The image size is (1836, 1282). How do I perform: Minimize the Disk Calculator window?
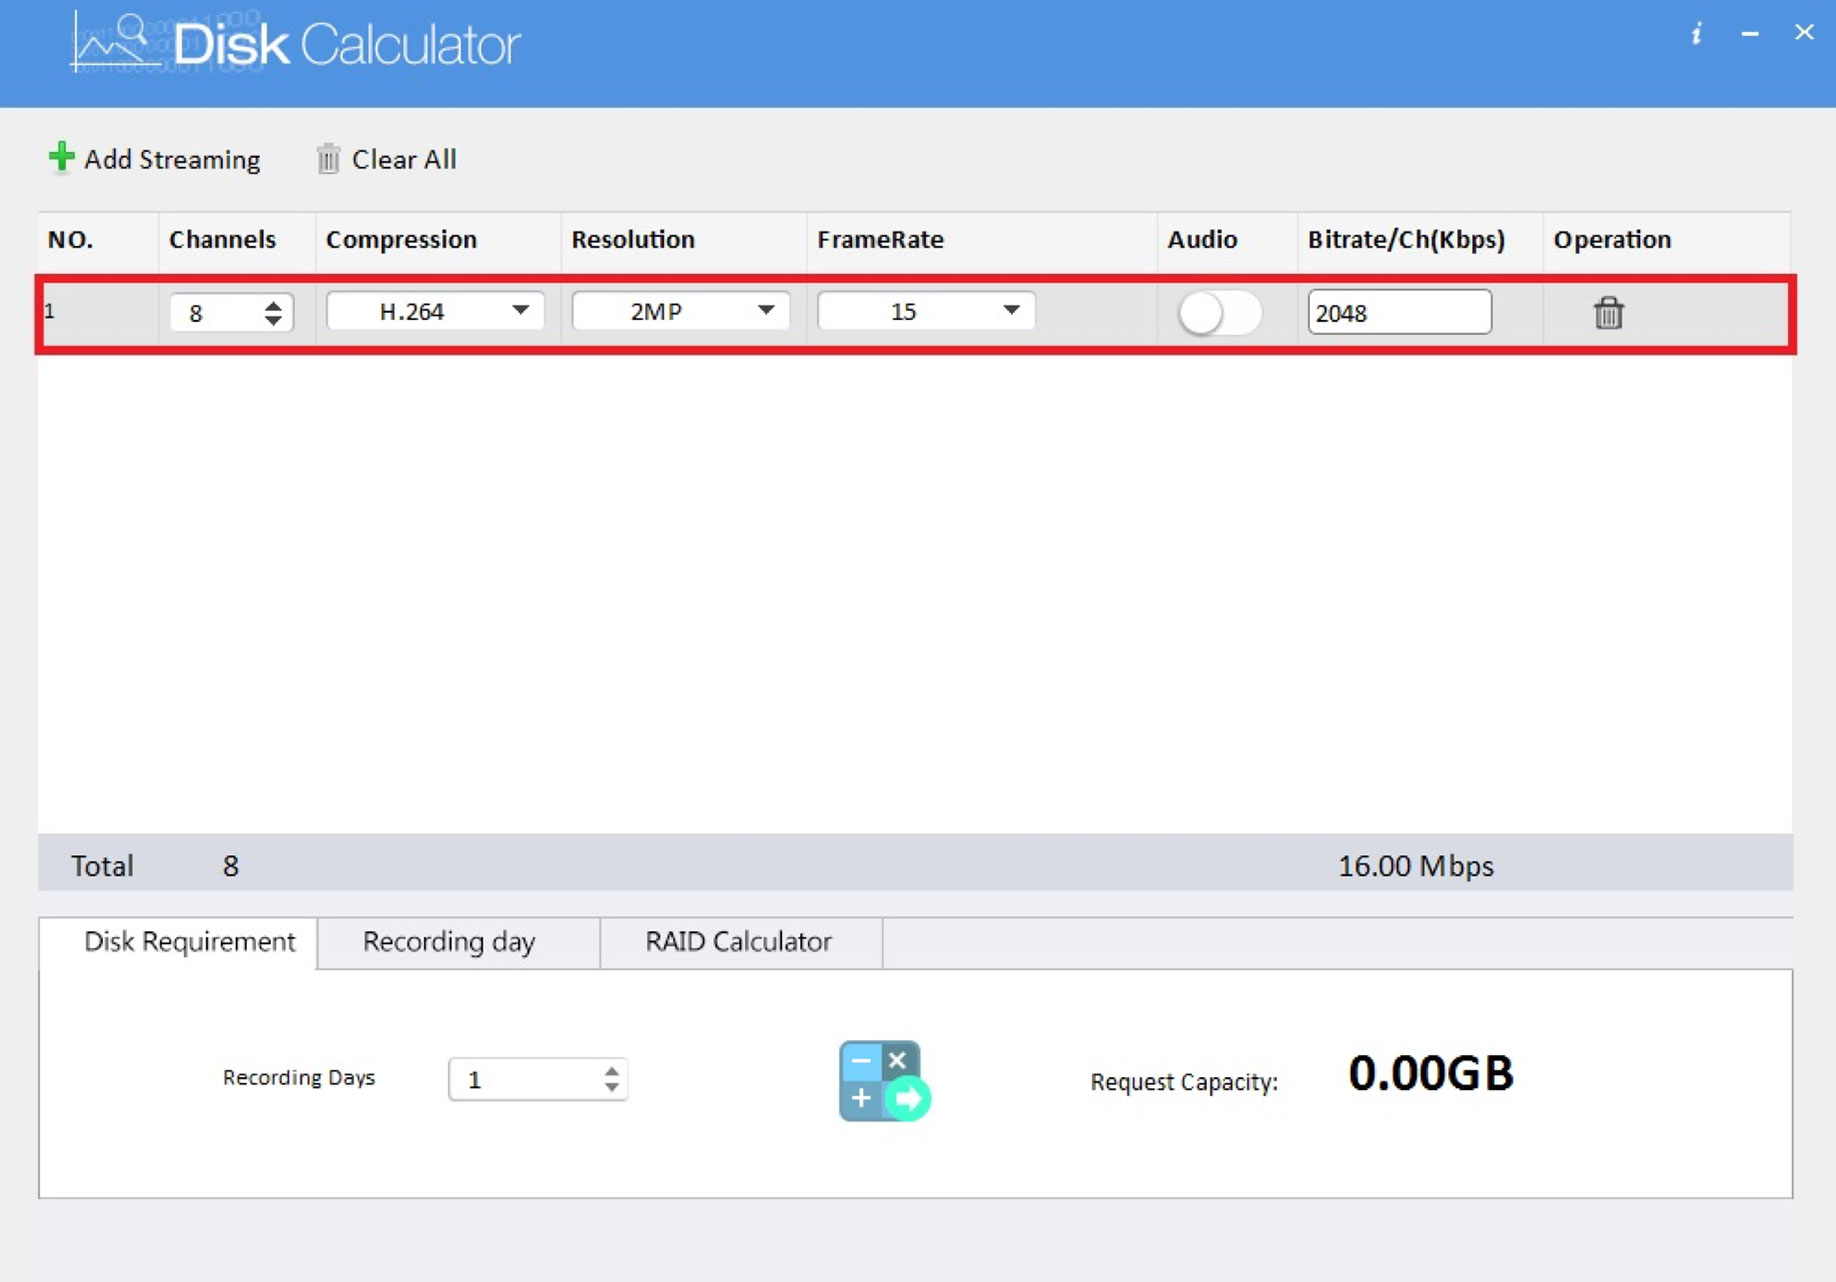point(1750,34)
